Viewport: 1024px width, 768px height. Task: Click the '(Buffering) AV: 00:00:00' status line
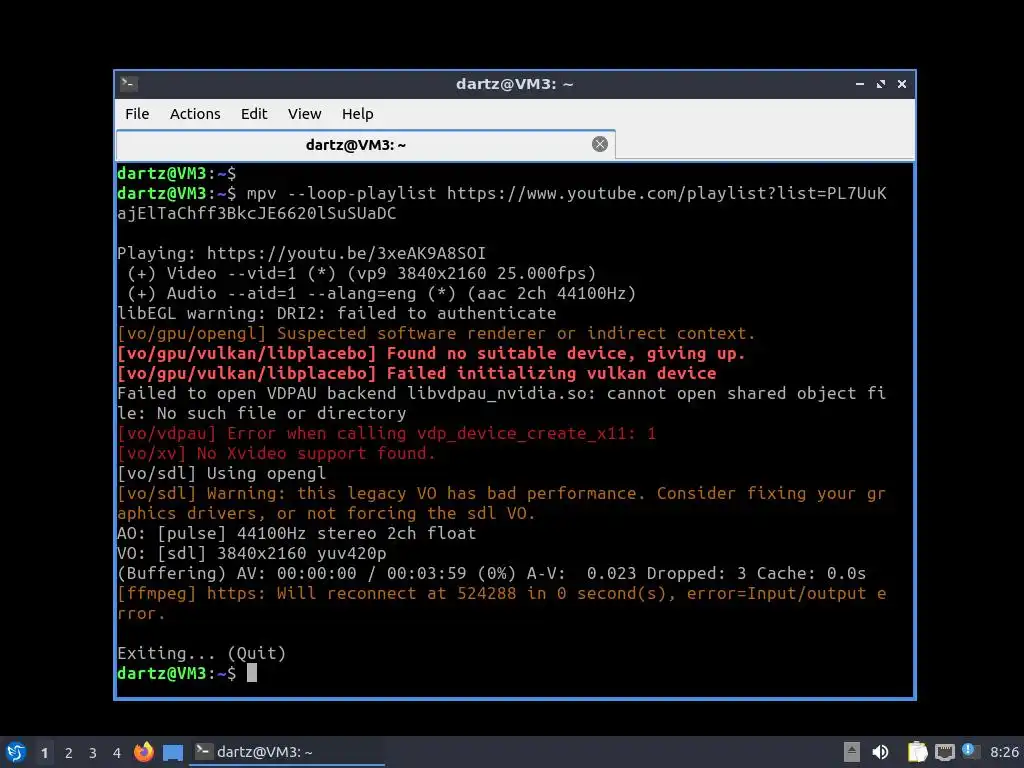click(x=491, y=573)
